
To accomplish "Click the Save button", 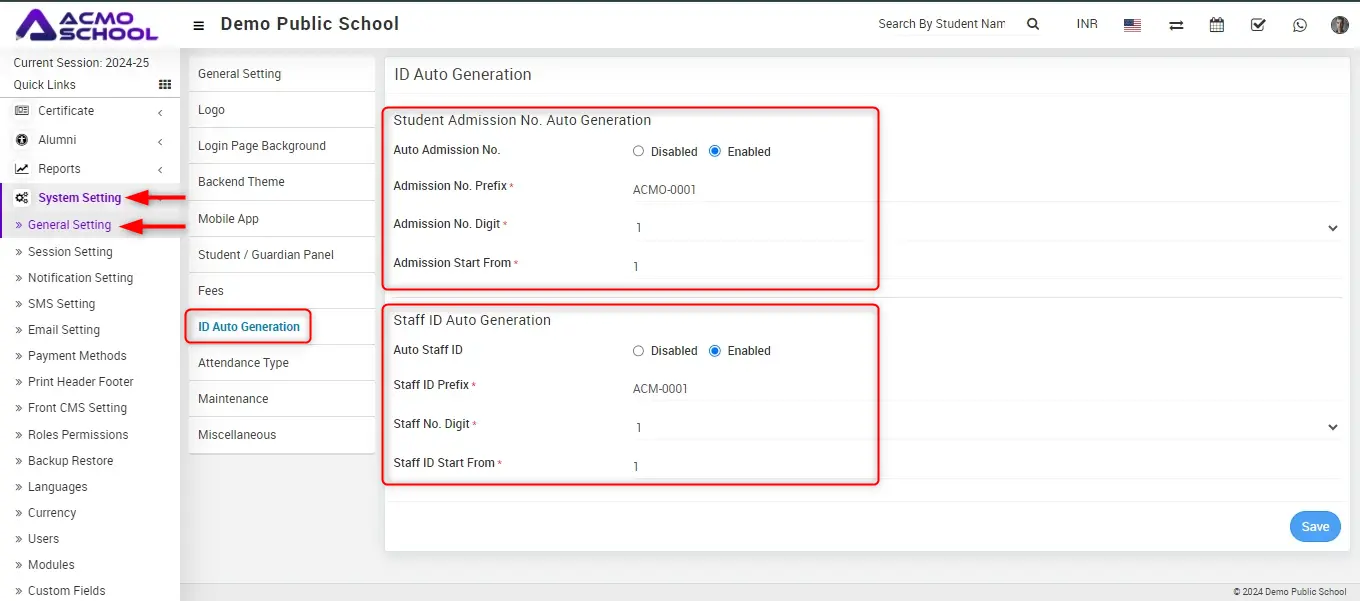I will pos(1314,527).
